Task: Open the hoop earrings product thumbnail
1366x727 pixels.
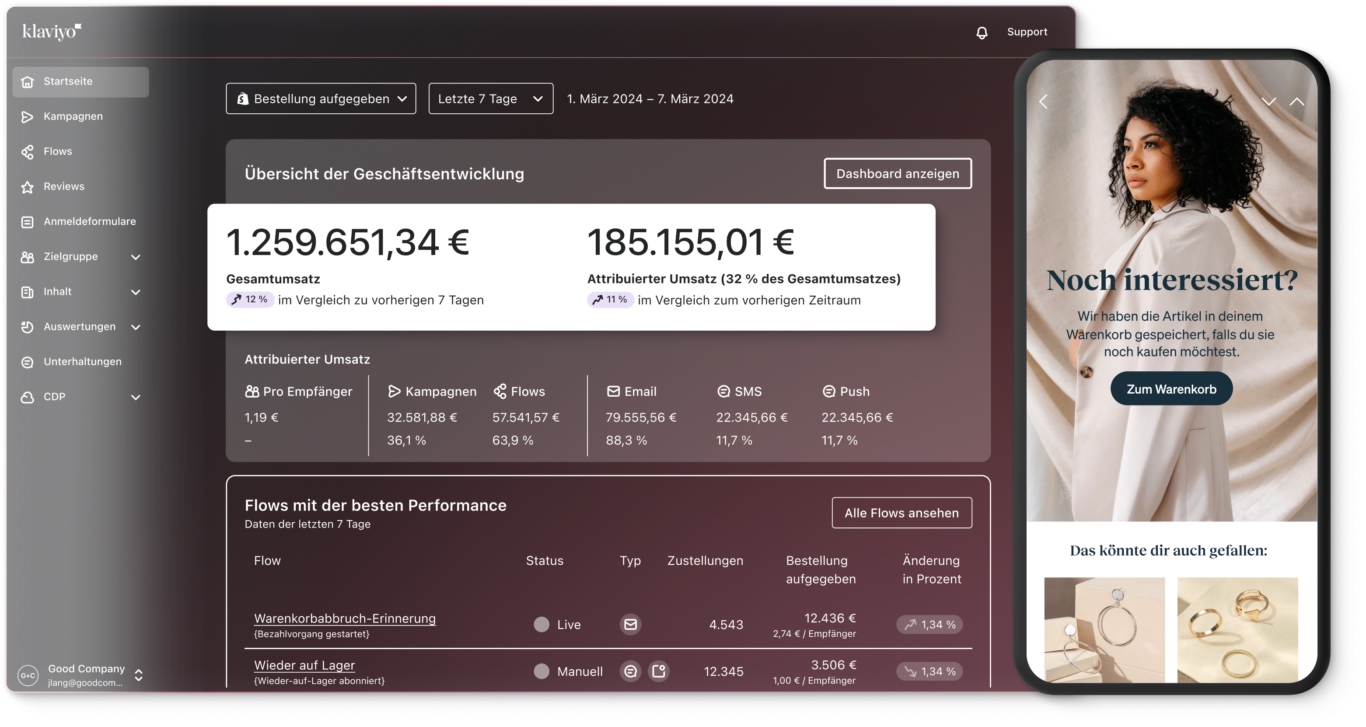Action: (1104, 628)
